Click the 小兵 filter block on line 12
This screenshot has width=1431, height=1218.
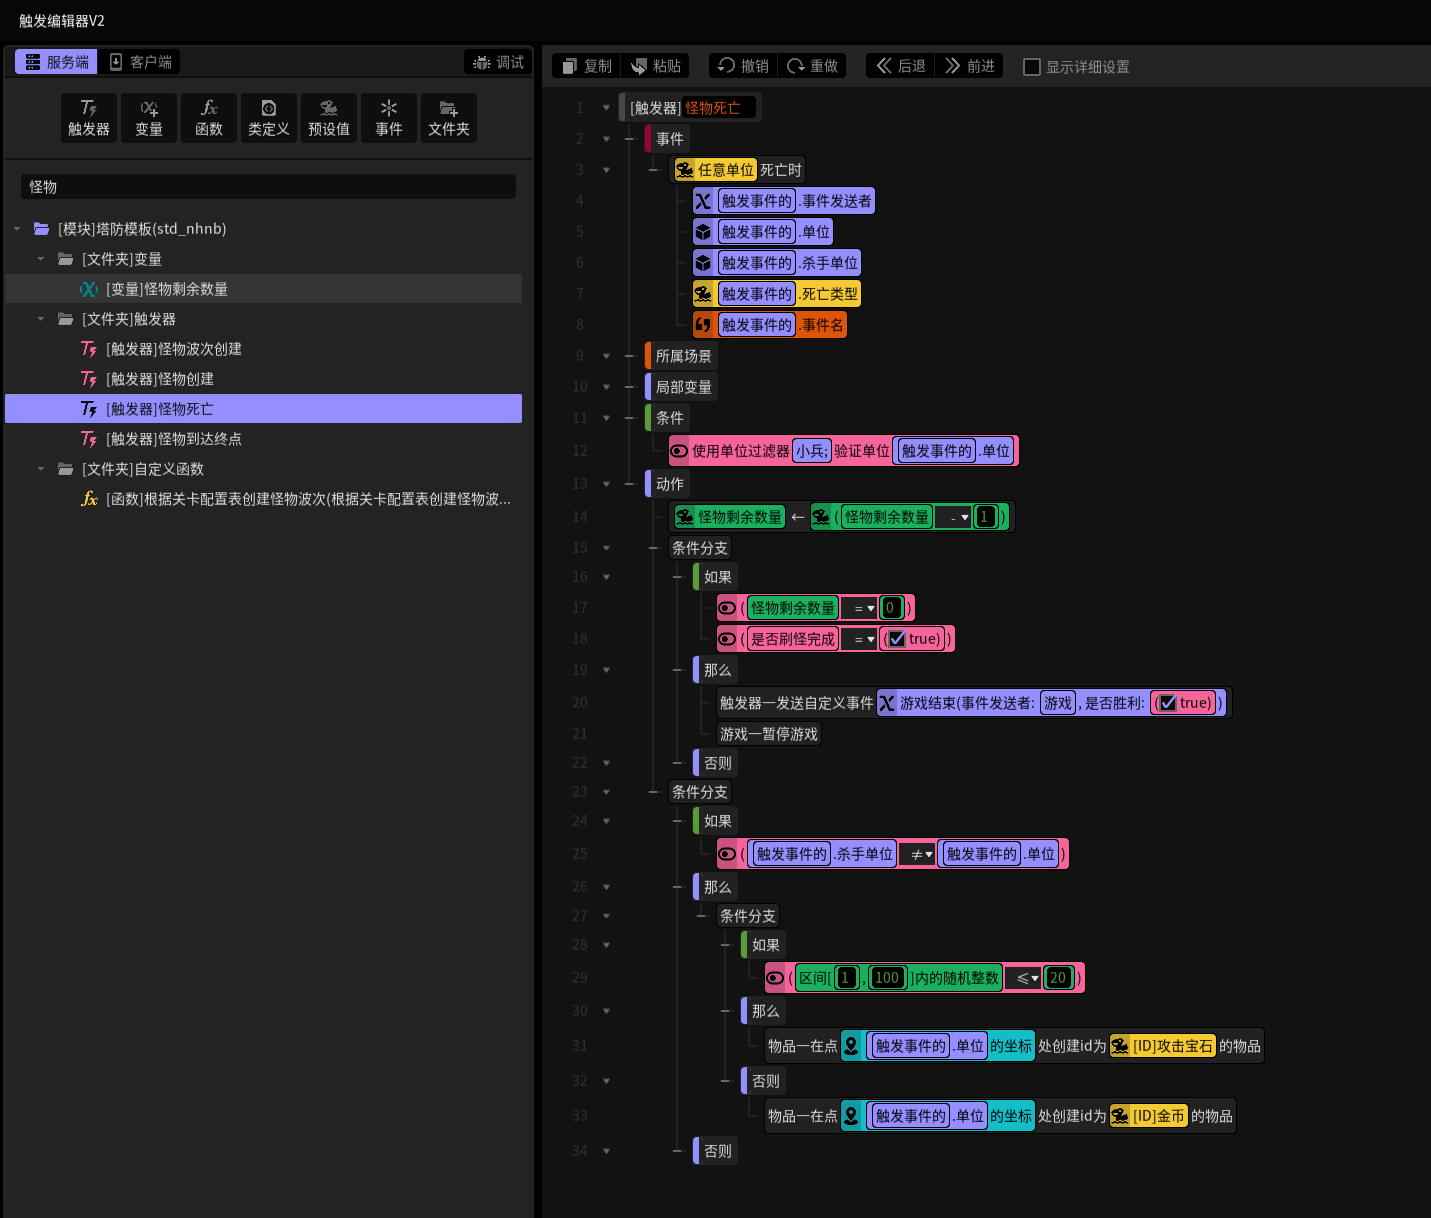(811, 451)
